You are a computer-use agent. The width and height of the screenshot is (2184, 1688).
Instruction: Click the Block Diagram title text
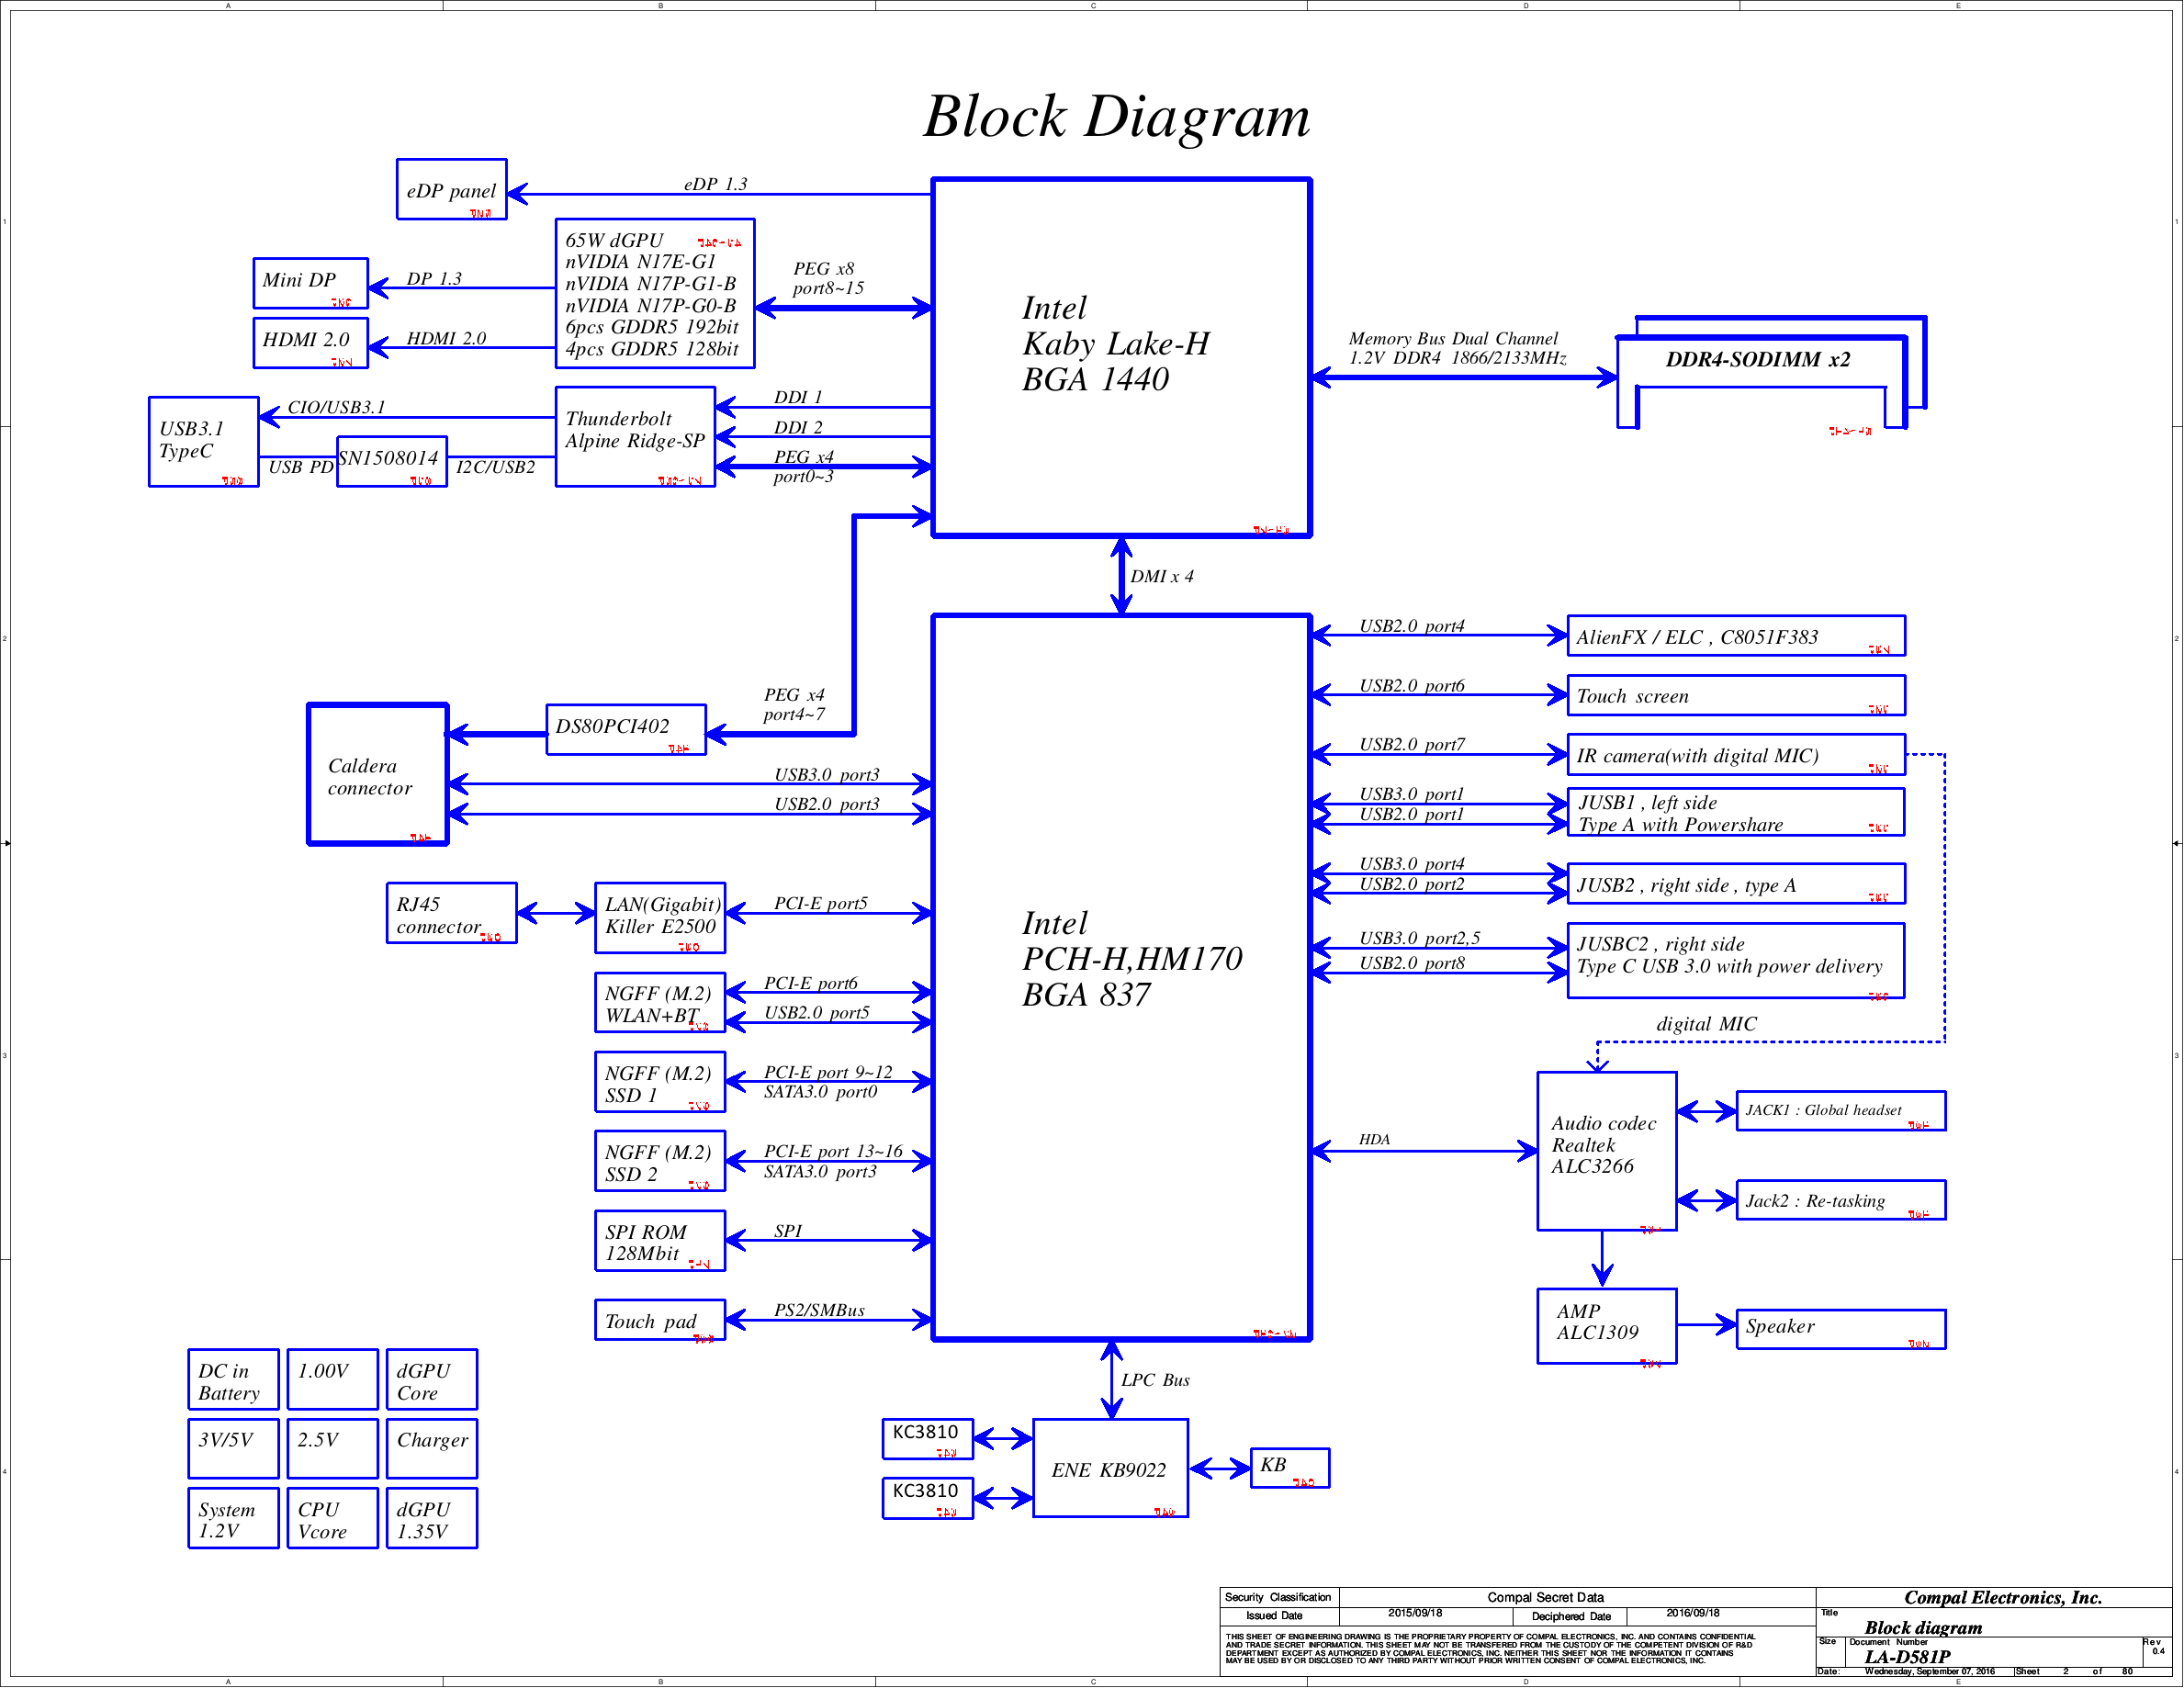(1116, 116)
